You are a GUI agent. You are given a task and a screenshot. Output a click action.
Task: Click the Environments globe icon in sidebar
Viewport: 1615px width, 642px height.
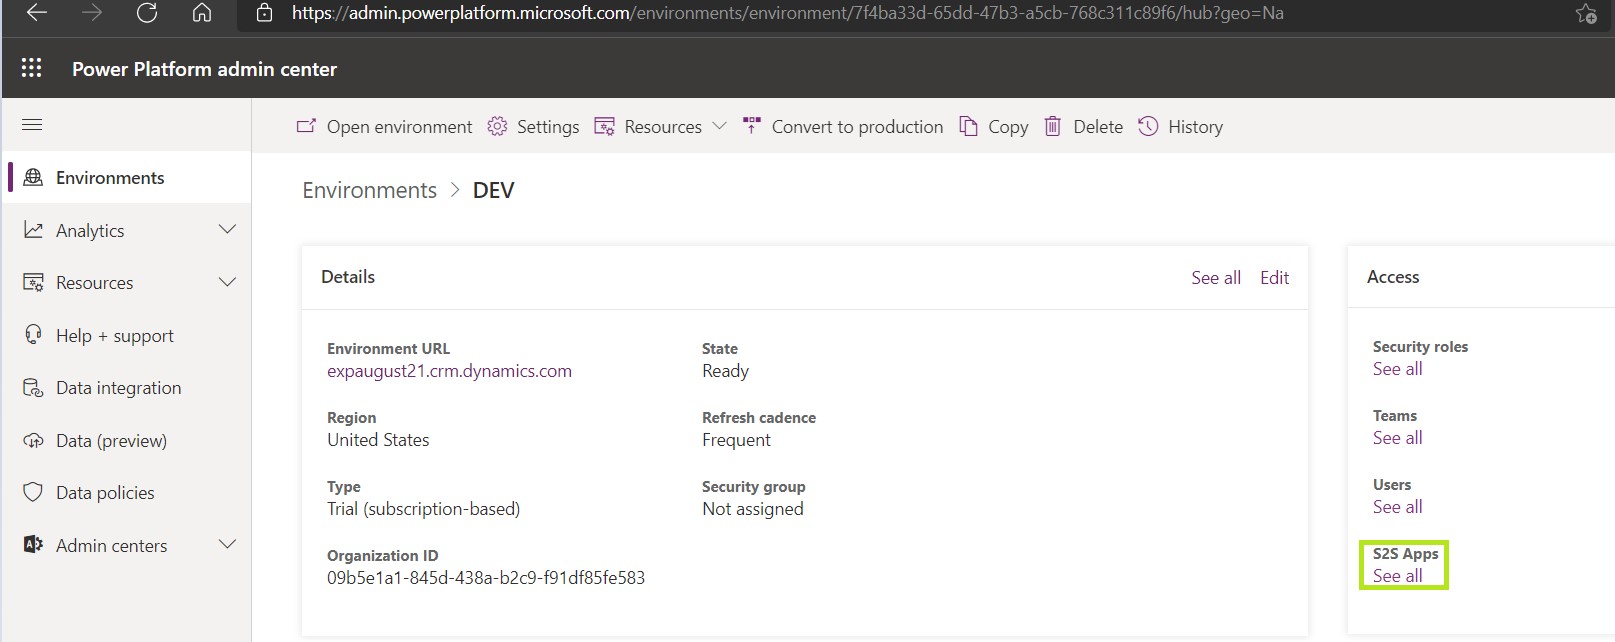coord(33,177)
